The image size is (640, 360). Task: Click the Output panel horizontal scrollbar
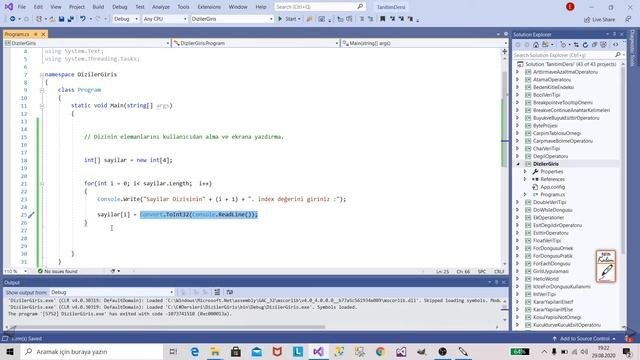point(167,327)
